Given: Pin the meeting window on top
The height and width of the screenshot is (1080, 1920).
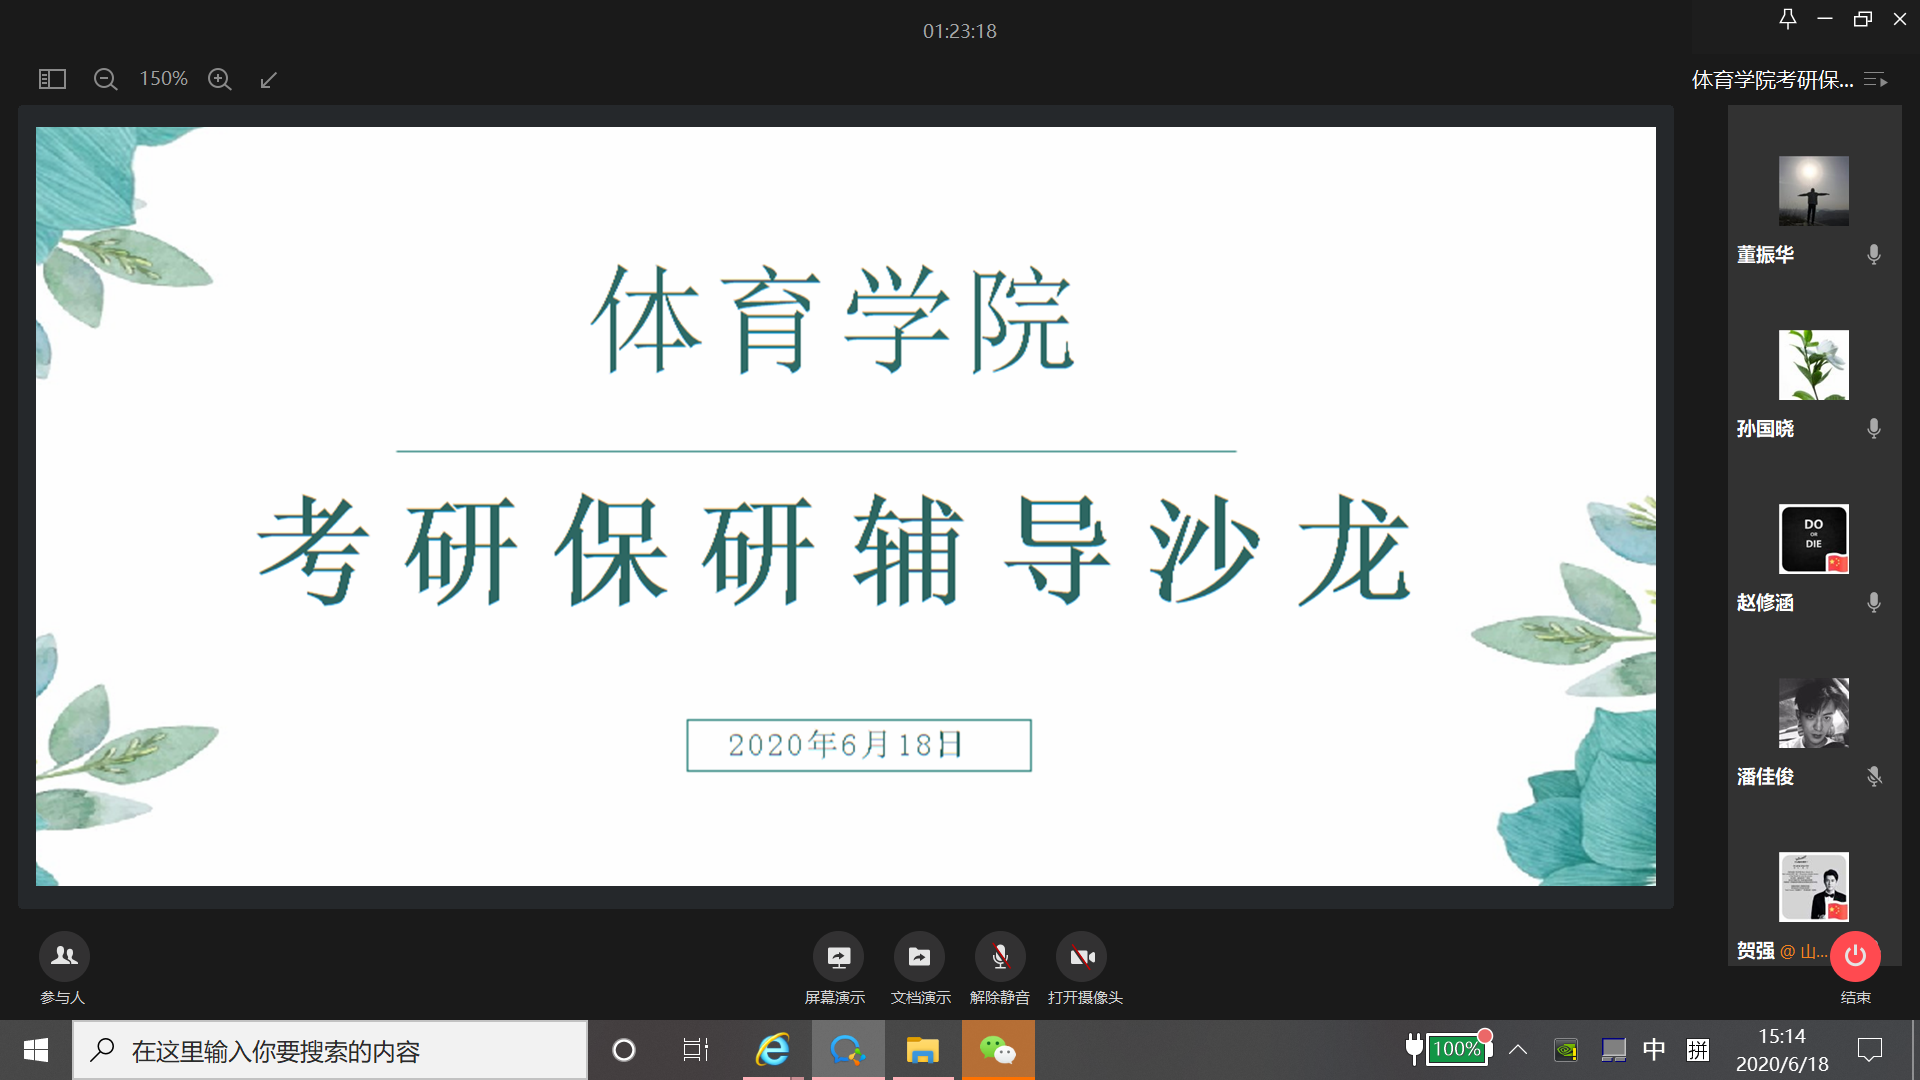Looking at the screenshot, I should click(1787, 19).
